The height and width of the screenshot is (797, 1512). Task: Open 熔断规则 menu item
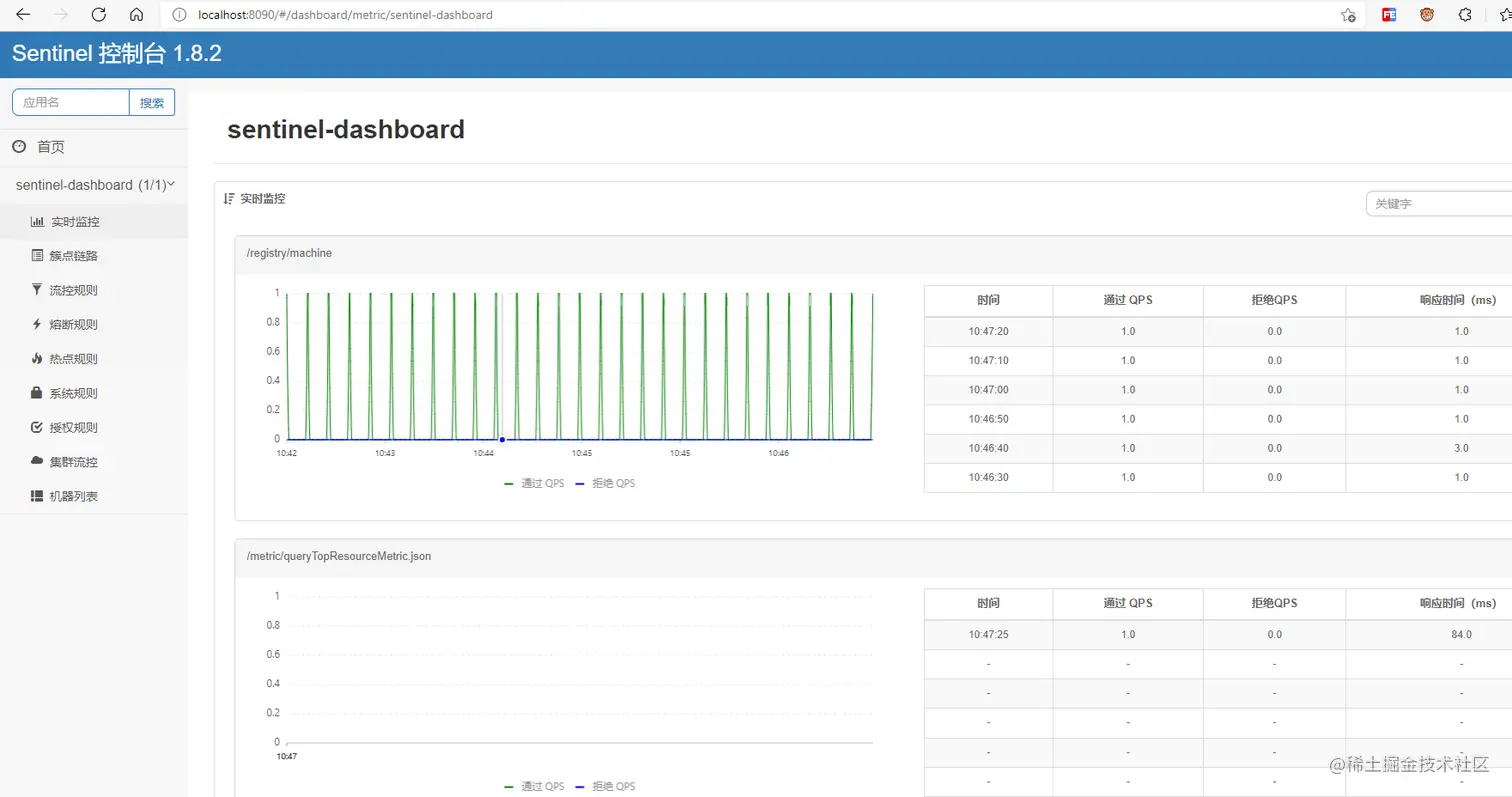pyautogui.click(x=74, y=325)
